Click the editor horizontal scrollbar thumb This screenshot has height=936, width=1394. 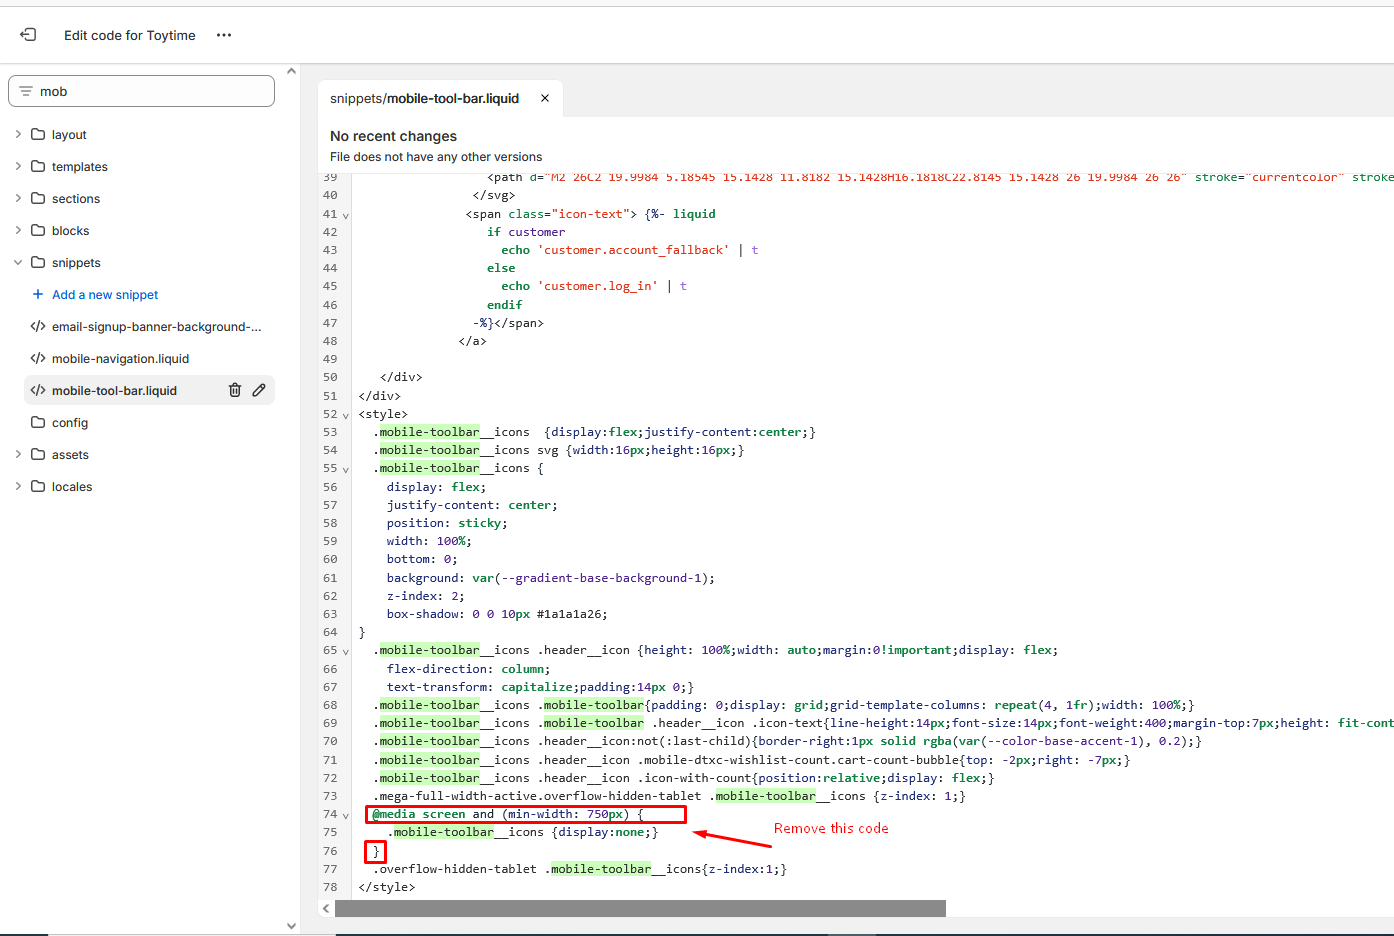click(640, 908)
